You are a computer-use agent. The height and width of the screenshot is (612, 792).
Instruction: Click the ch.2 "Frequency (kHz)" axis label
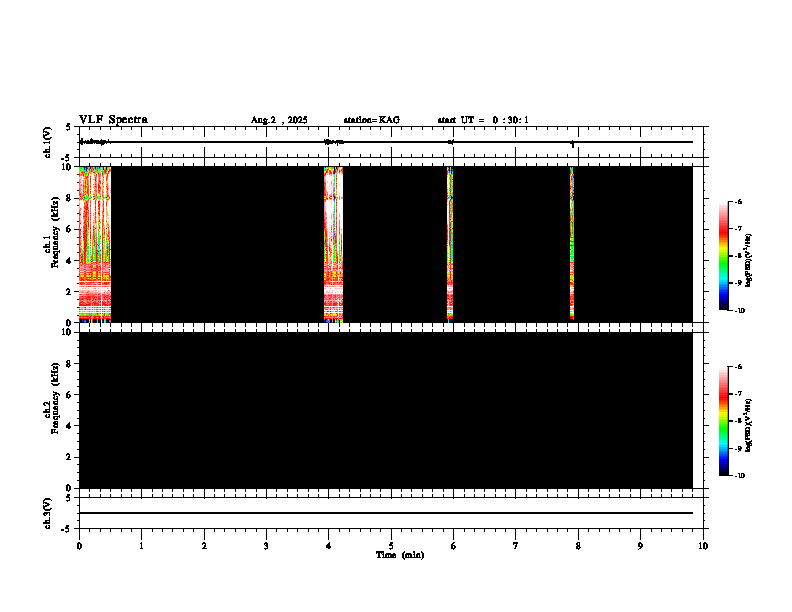pyautogui.click(x=55, y=398)
